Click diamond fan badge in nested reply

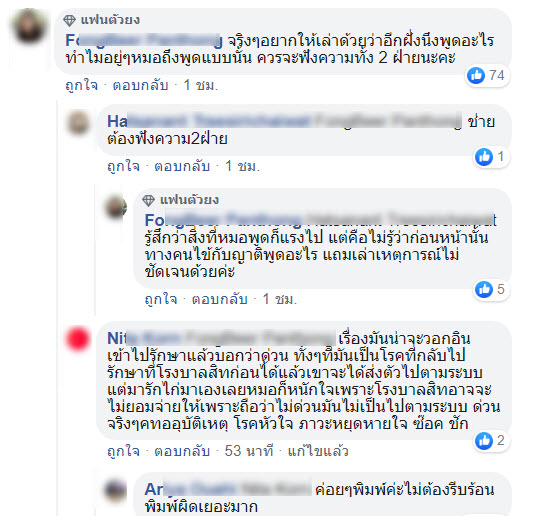(149, 200)
